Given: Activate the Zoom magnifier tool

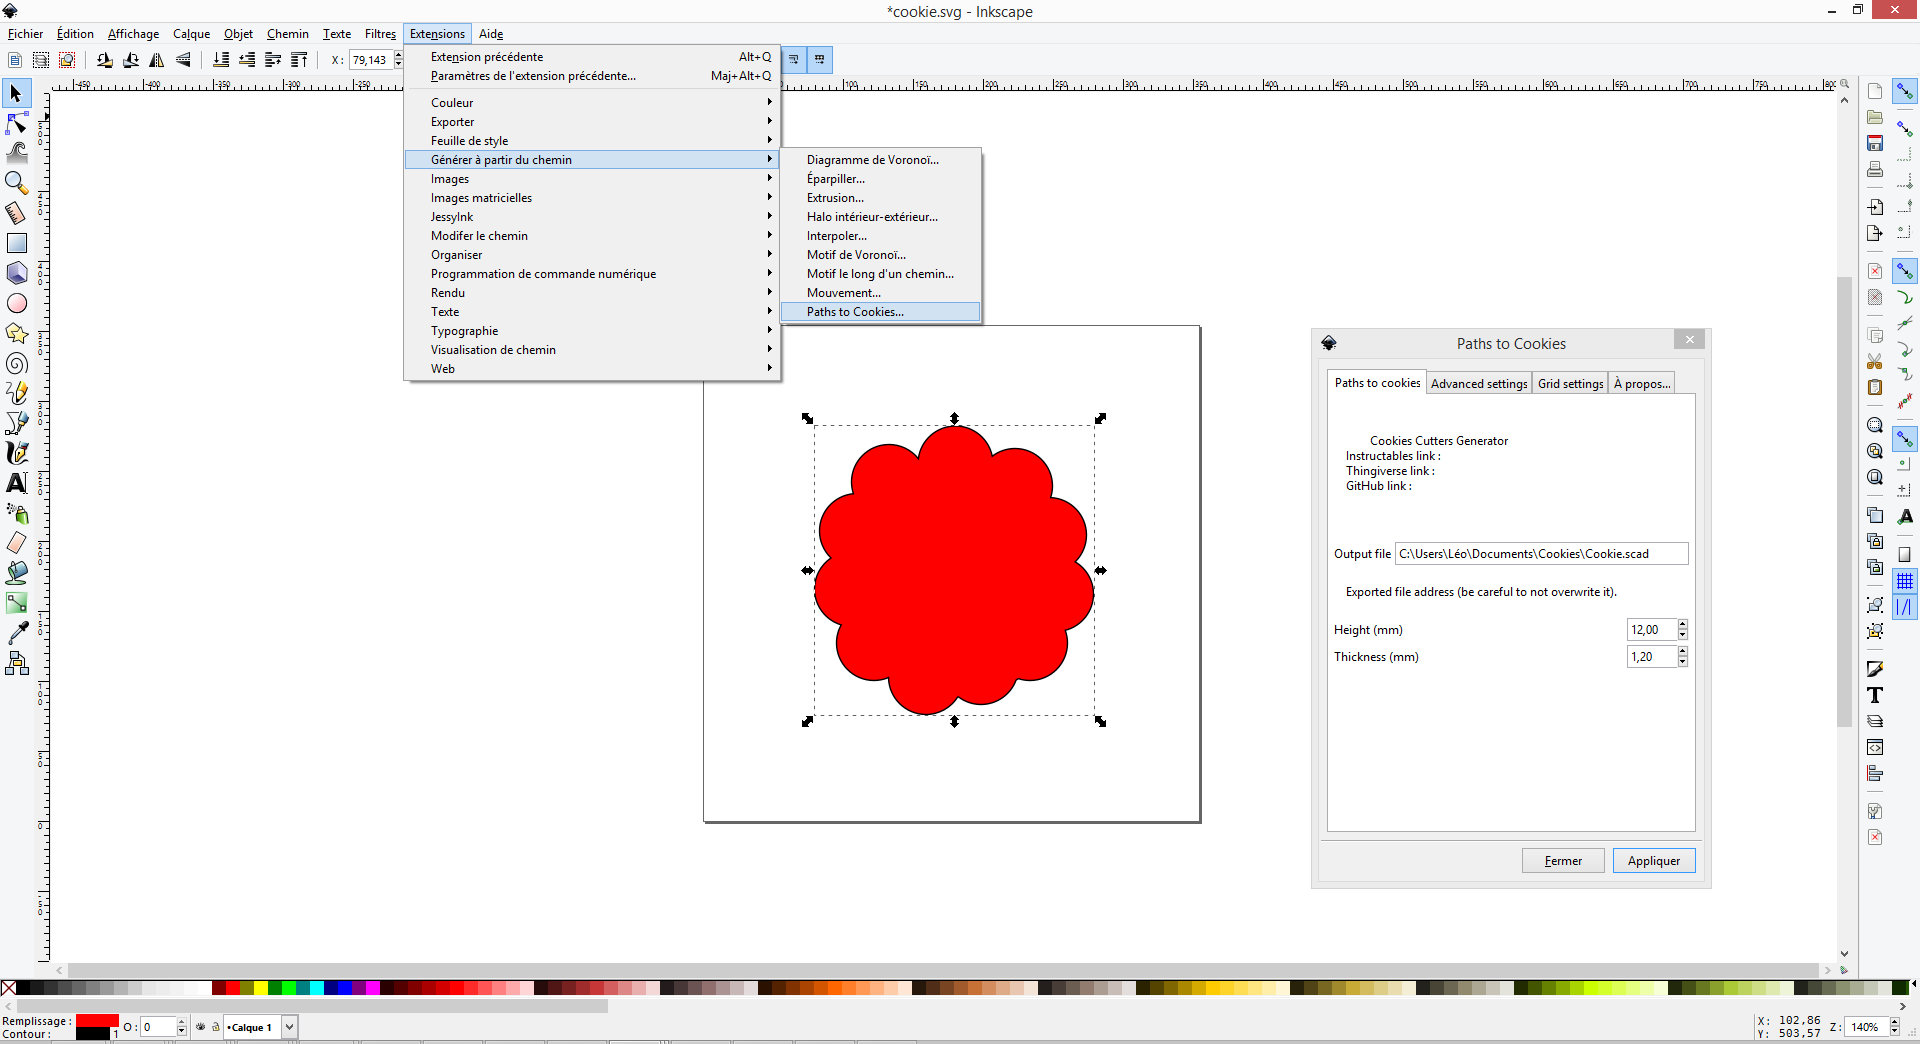Looking at the screenshot, I should click(x=17, y=183).
